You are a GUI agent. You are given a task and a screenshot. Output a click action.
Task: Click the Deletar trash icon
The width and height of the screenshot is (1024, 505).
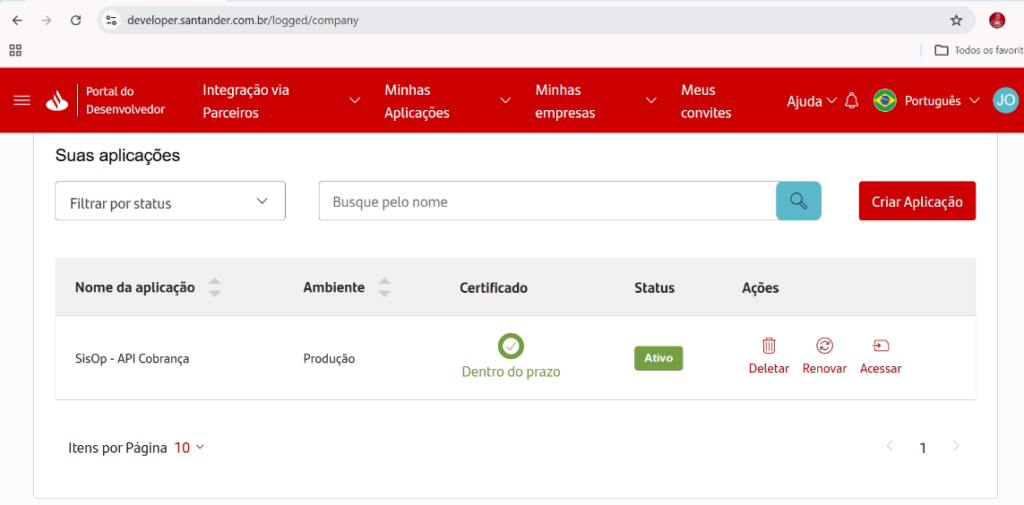[x=769, y=346]
